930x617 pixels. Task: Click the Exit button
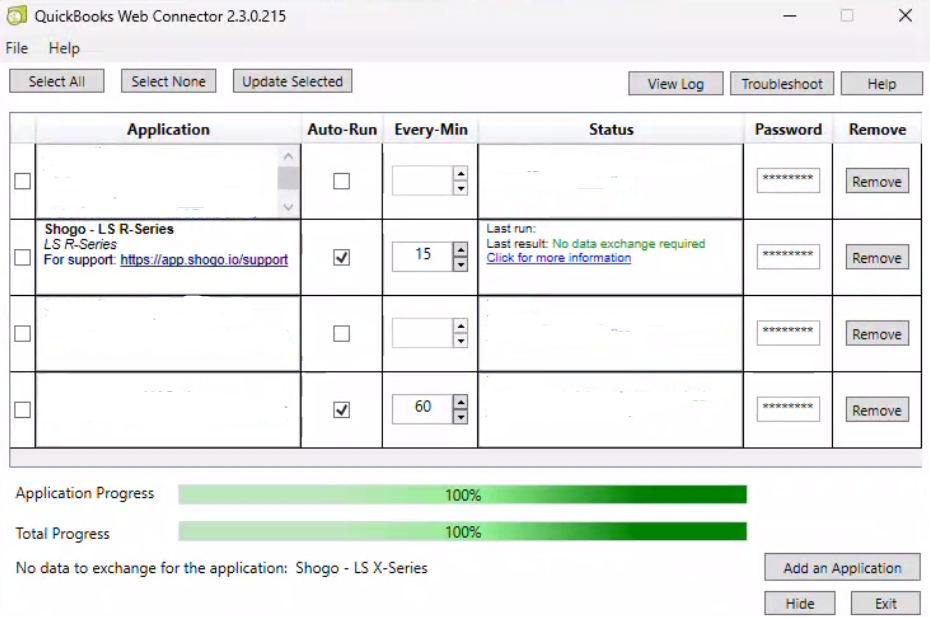[886, 603]
